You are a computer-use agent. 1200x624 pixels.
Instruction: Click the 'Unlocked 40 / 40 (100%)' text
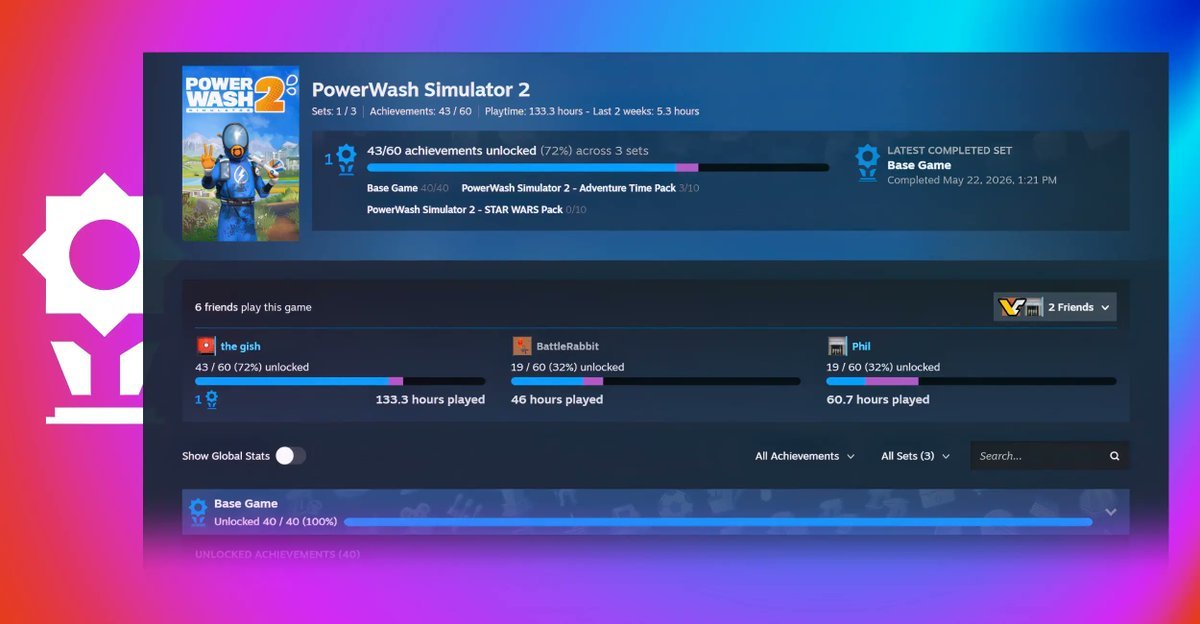coord(276,521)
